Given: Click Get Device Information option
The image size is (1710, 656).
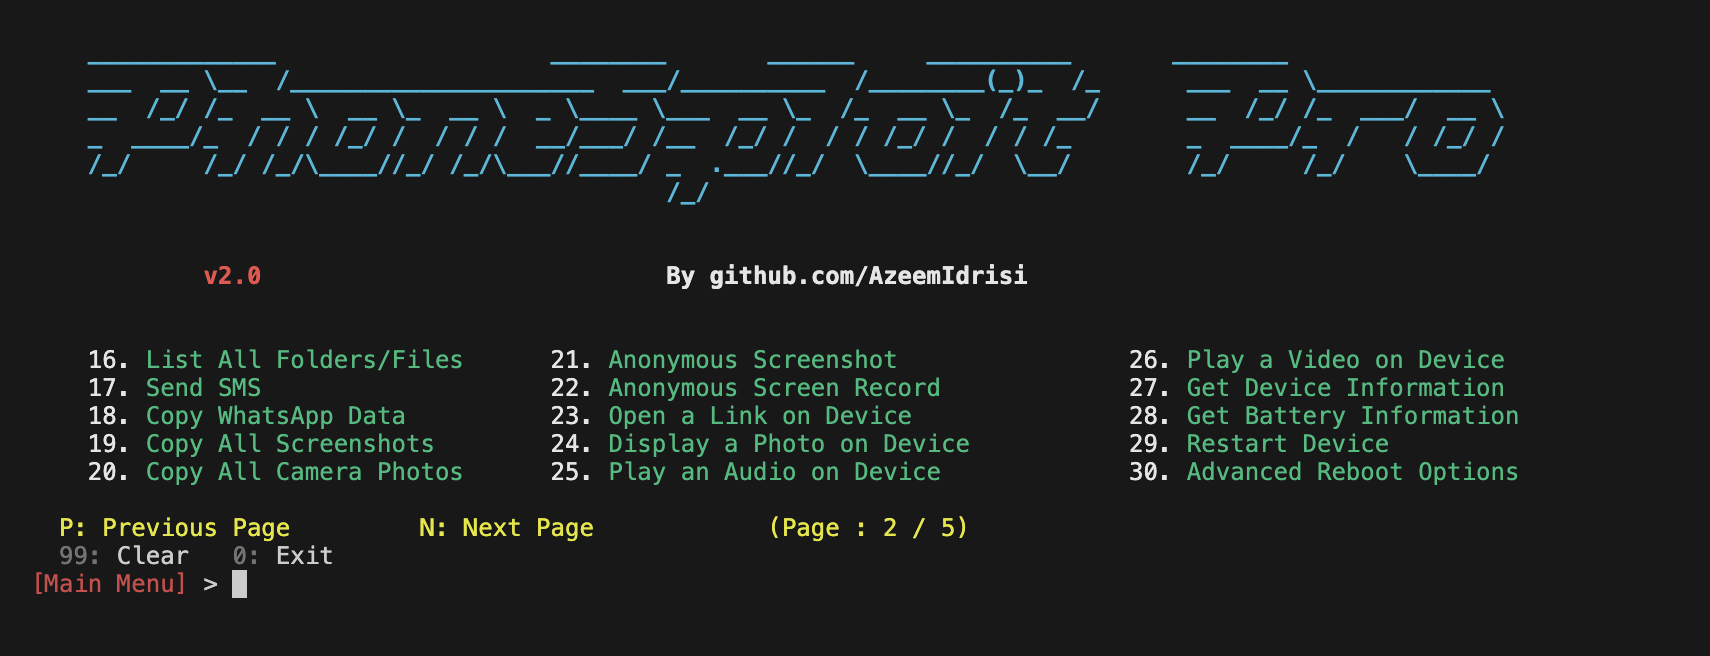Looking at the screenshot, I should point(1317,388).
